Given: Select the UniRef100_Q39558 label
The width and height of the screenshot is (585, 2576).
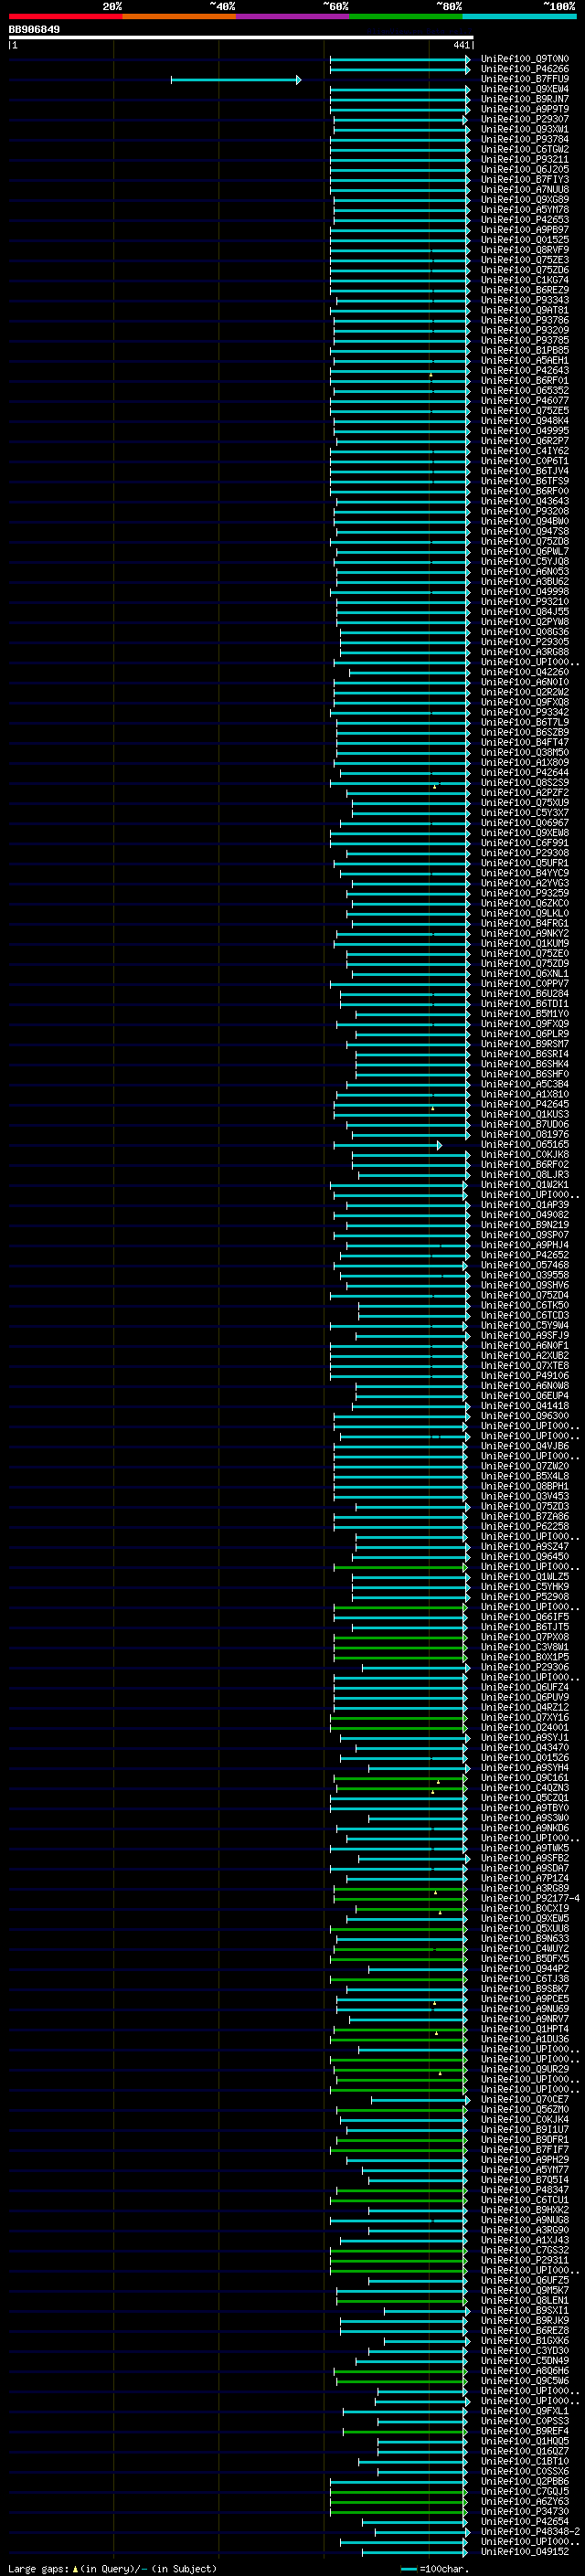Looking at the screenshot, I should [525, 1275].
